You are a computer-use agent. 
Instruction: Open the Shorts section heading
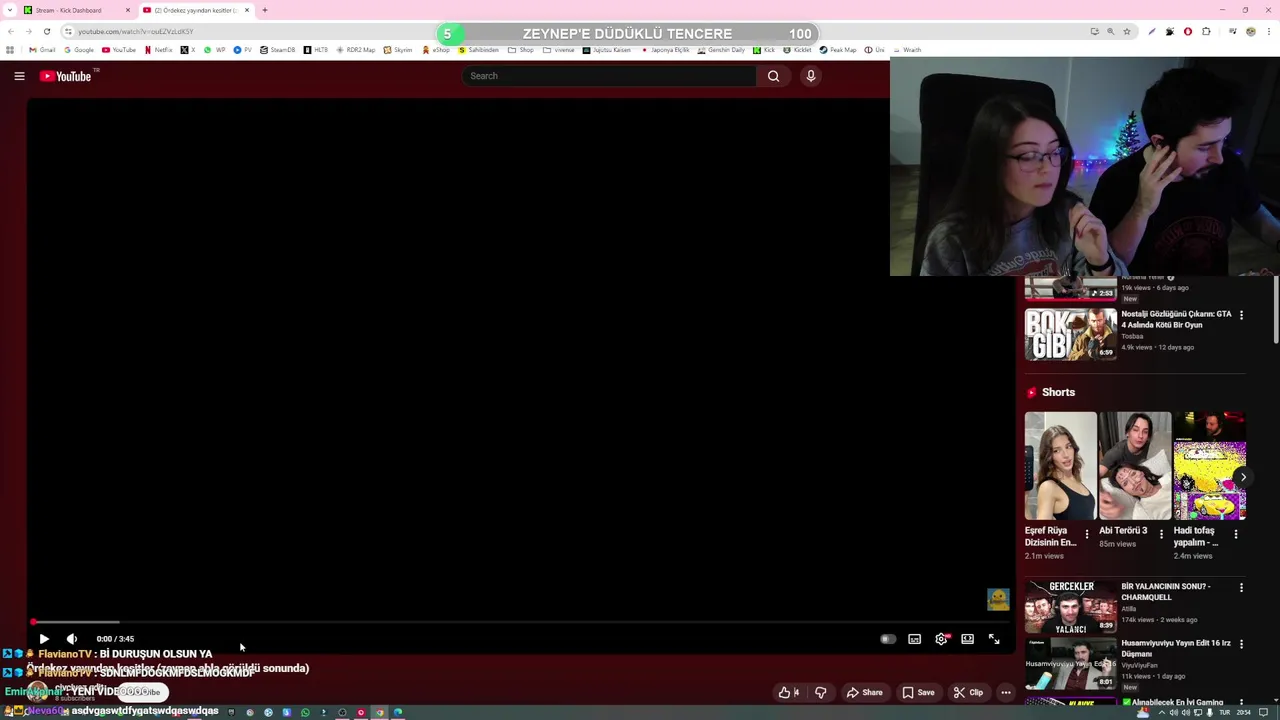1058,393
